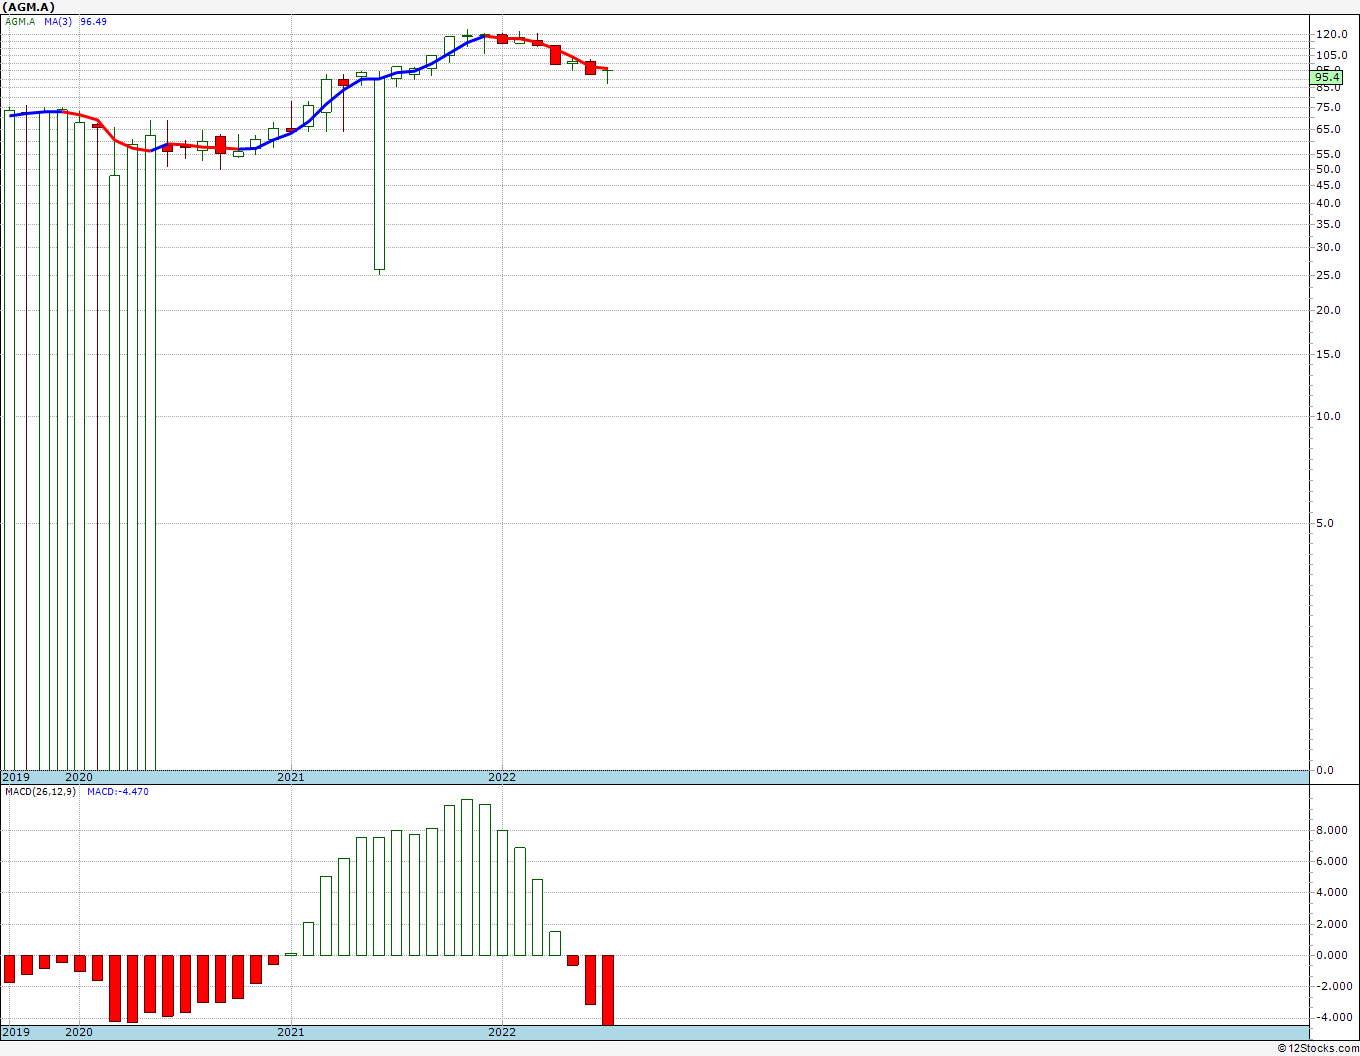
Task: Click the 75.0 price axis label
Action: coord(1329,107)
